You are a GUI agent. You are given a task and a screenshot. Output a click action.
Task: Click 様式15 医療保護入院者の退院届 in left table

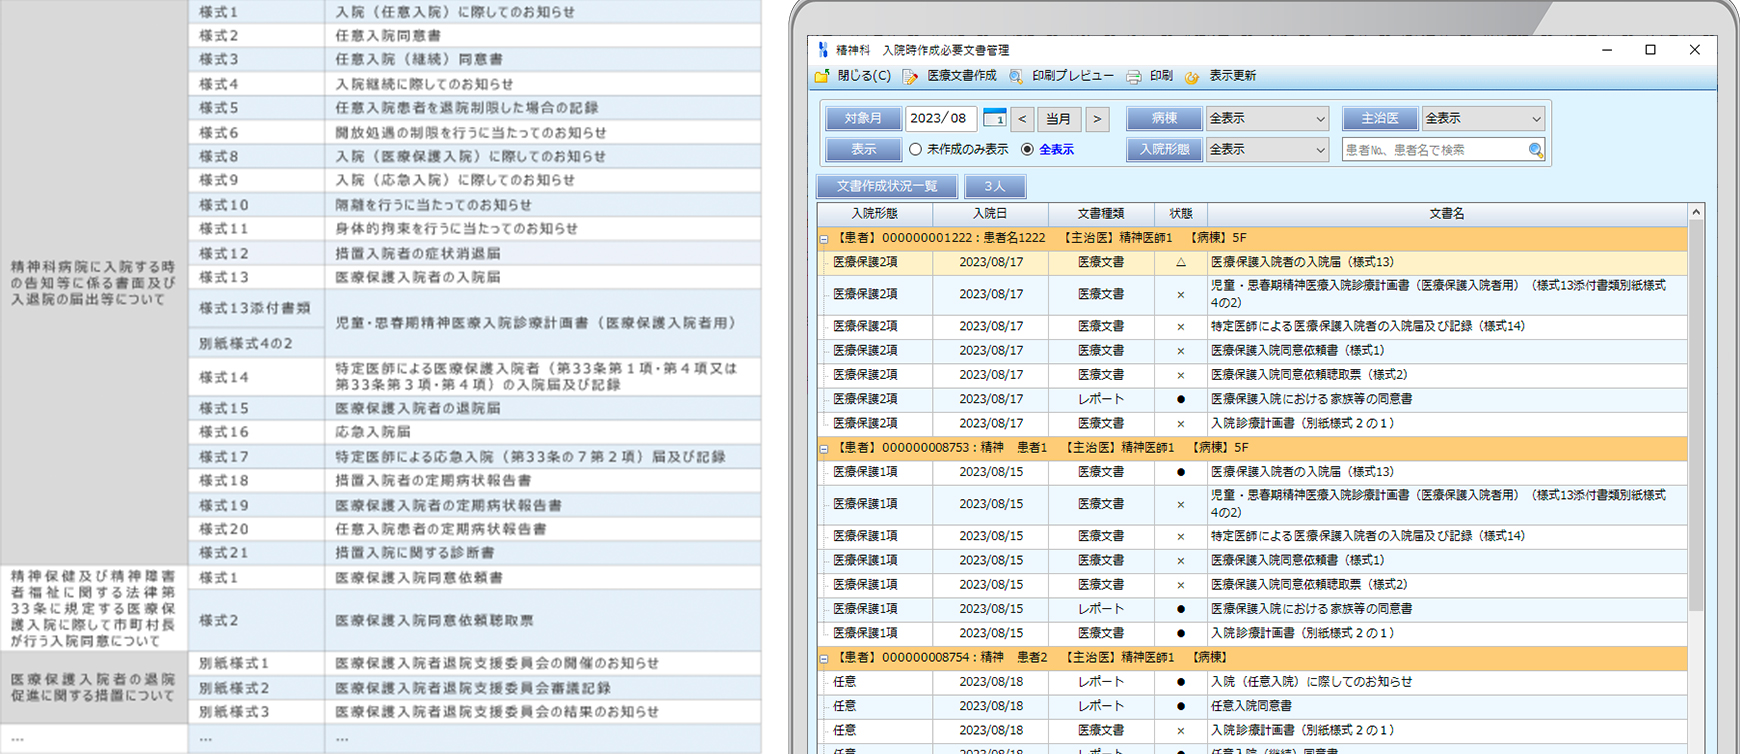(475, 409)
